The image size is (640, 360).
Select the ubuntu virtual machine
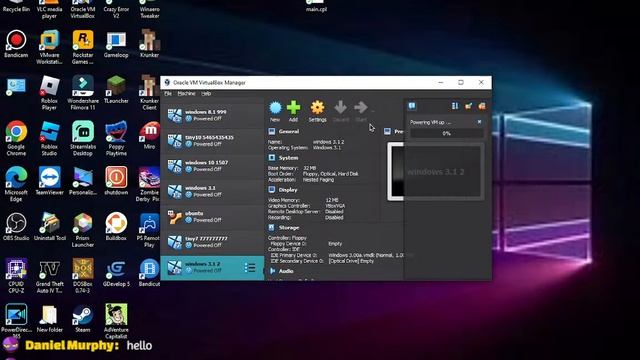click(212, 217)
